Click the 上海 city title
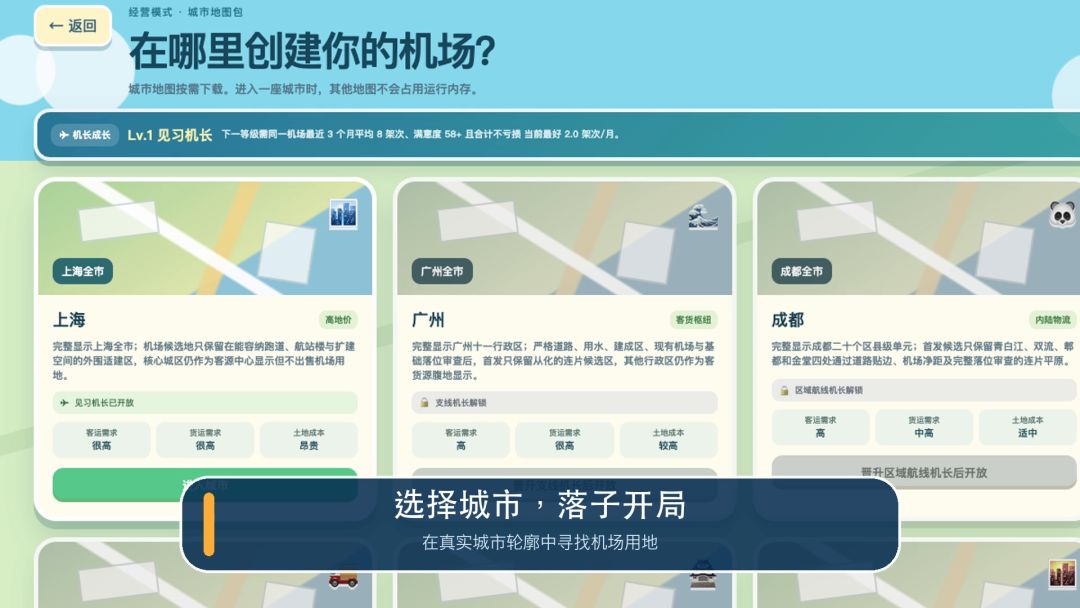This screenshot has width=1080, height=608. (69, 319)
